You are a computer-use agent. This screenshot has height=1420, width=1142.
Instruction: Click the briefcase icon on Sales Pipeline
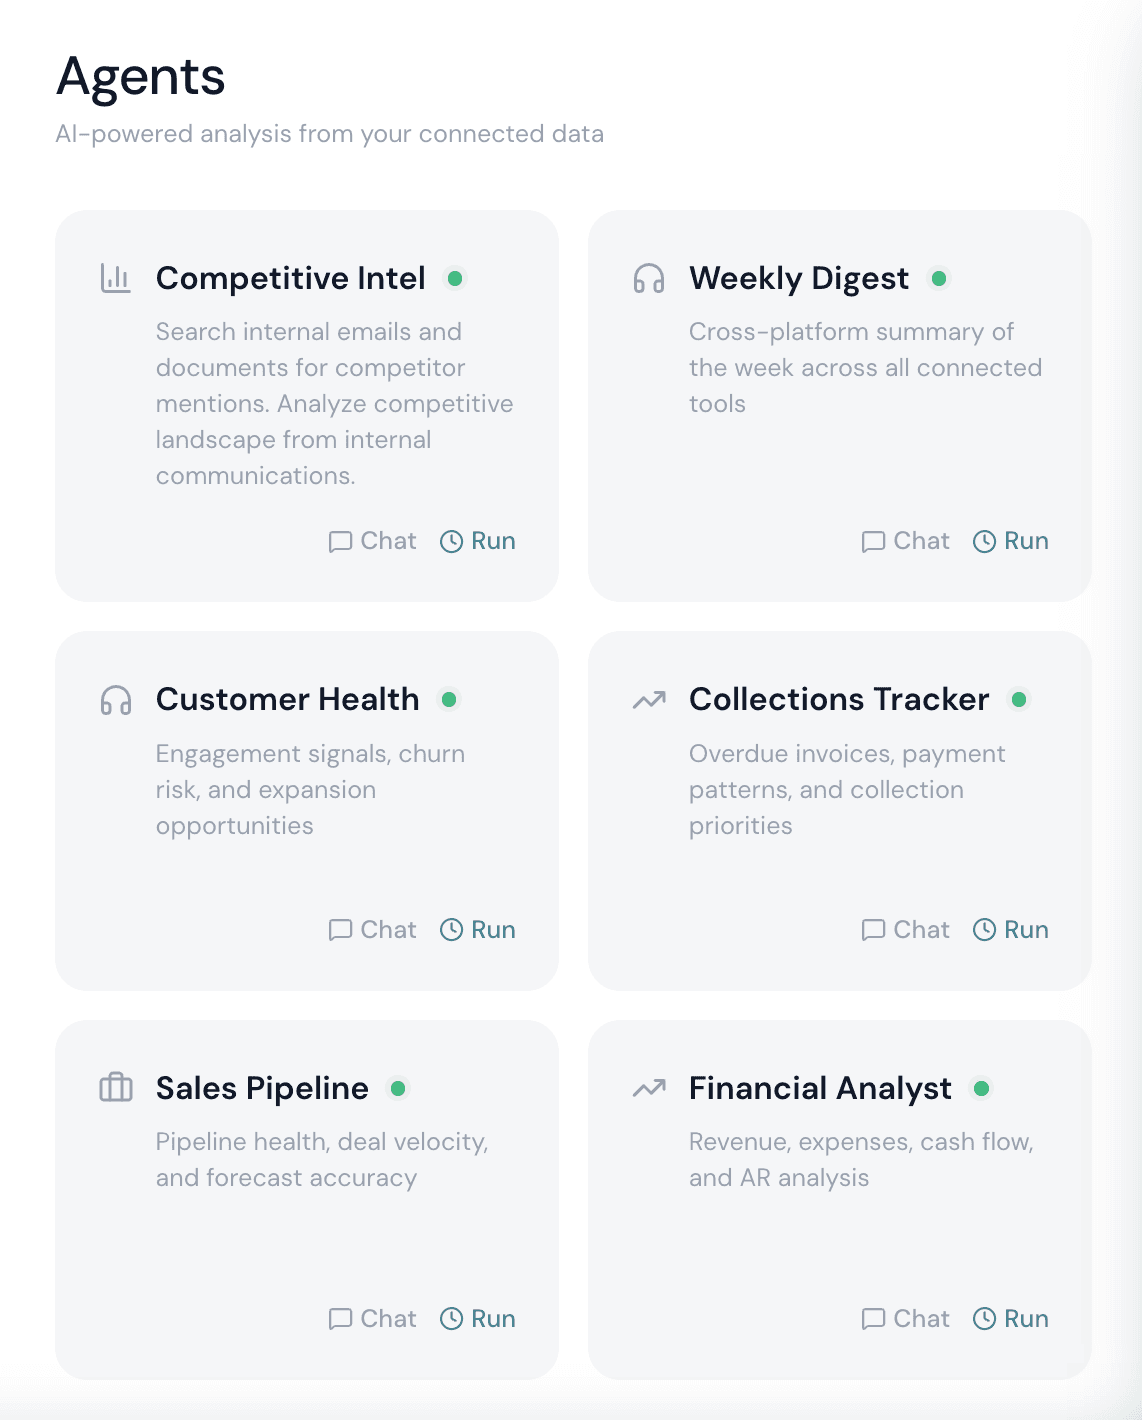pyautogui.click(x=115, y=1088)
